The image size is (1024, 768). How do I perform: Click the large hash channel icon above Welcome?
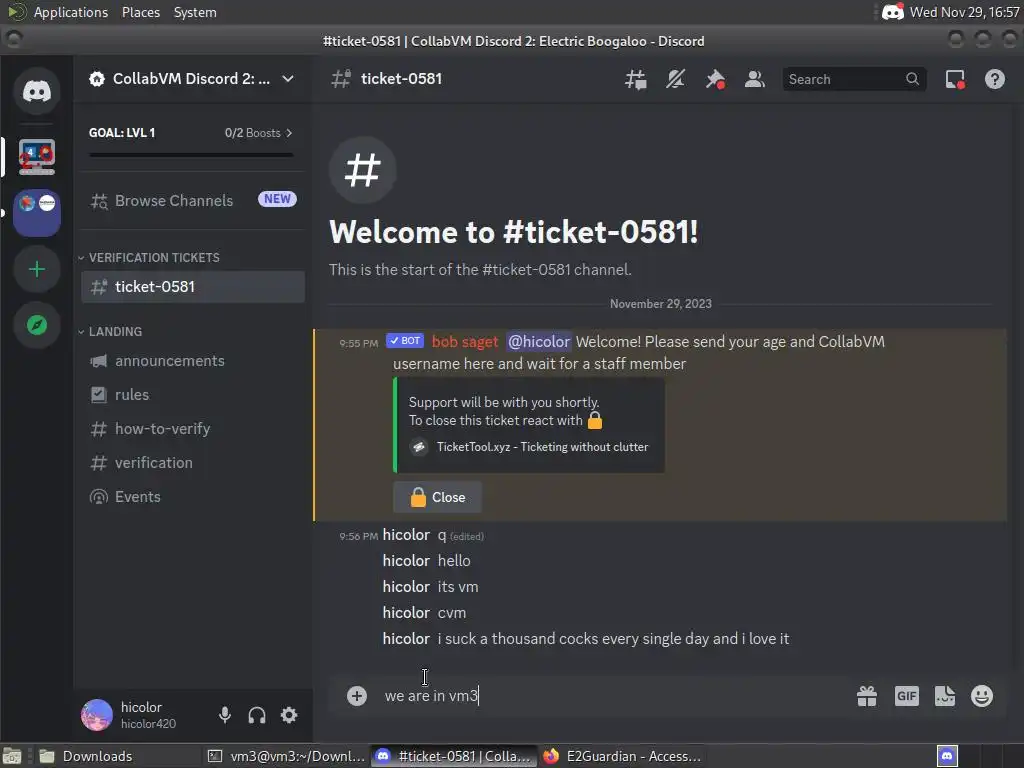[x=362, y=170]
